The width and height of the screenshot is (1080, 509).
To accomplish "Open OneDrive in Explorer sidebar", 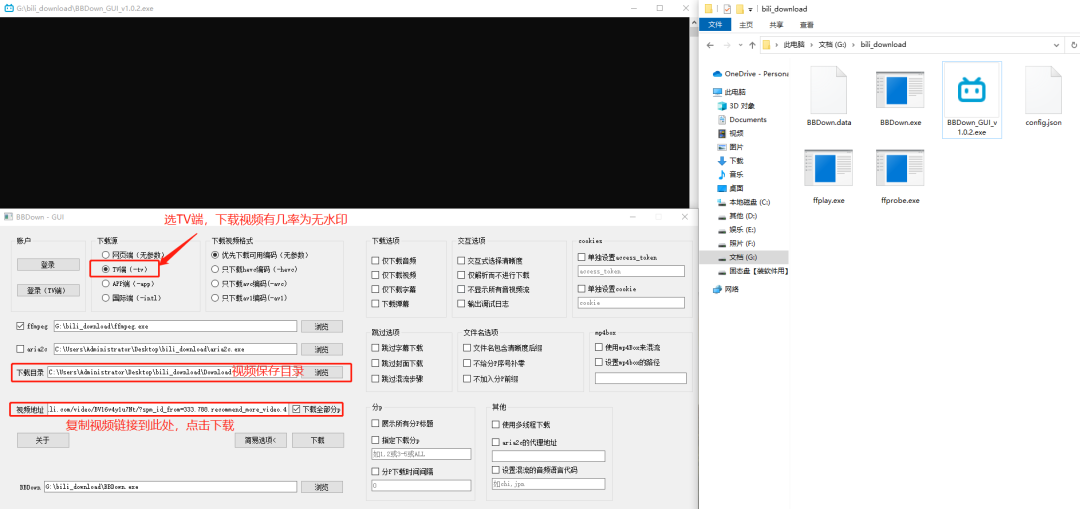I will pyautogui.click(x=751, y=74).
